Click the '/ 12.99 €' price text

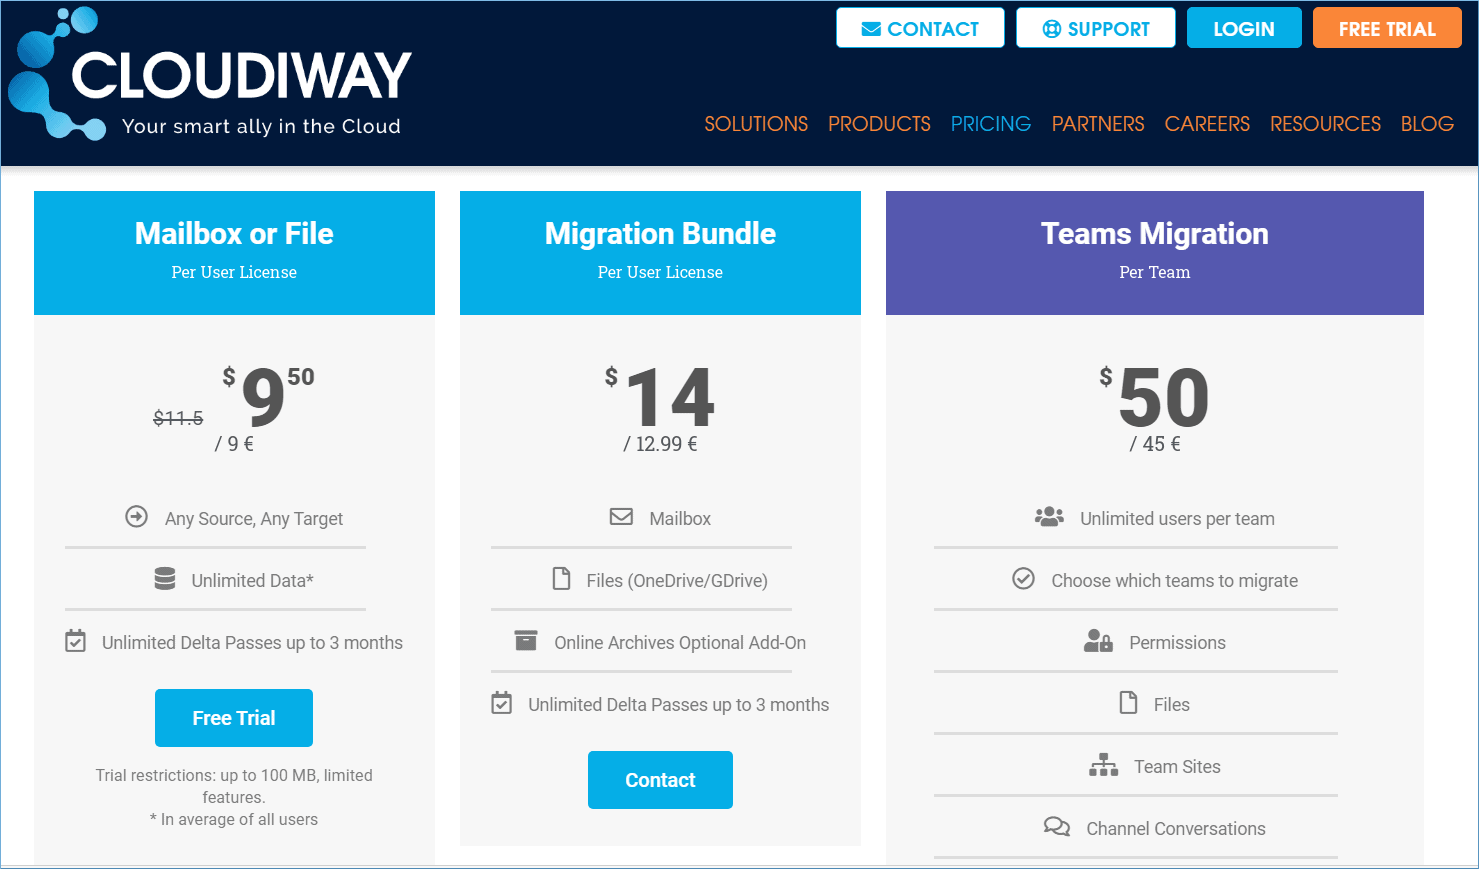click(x=660, y=444)
